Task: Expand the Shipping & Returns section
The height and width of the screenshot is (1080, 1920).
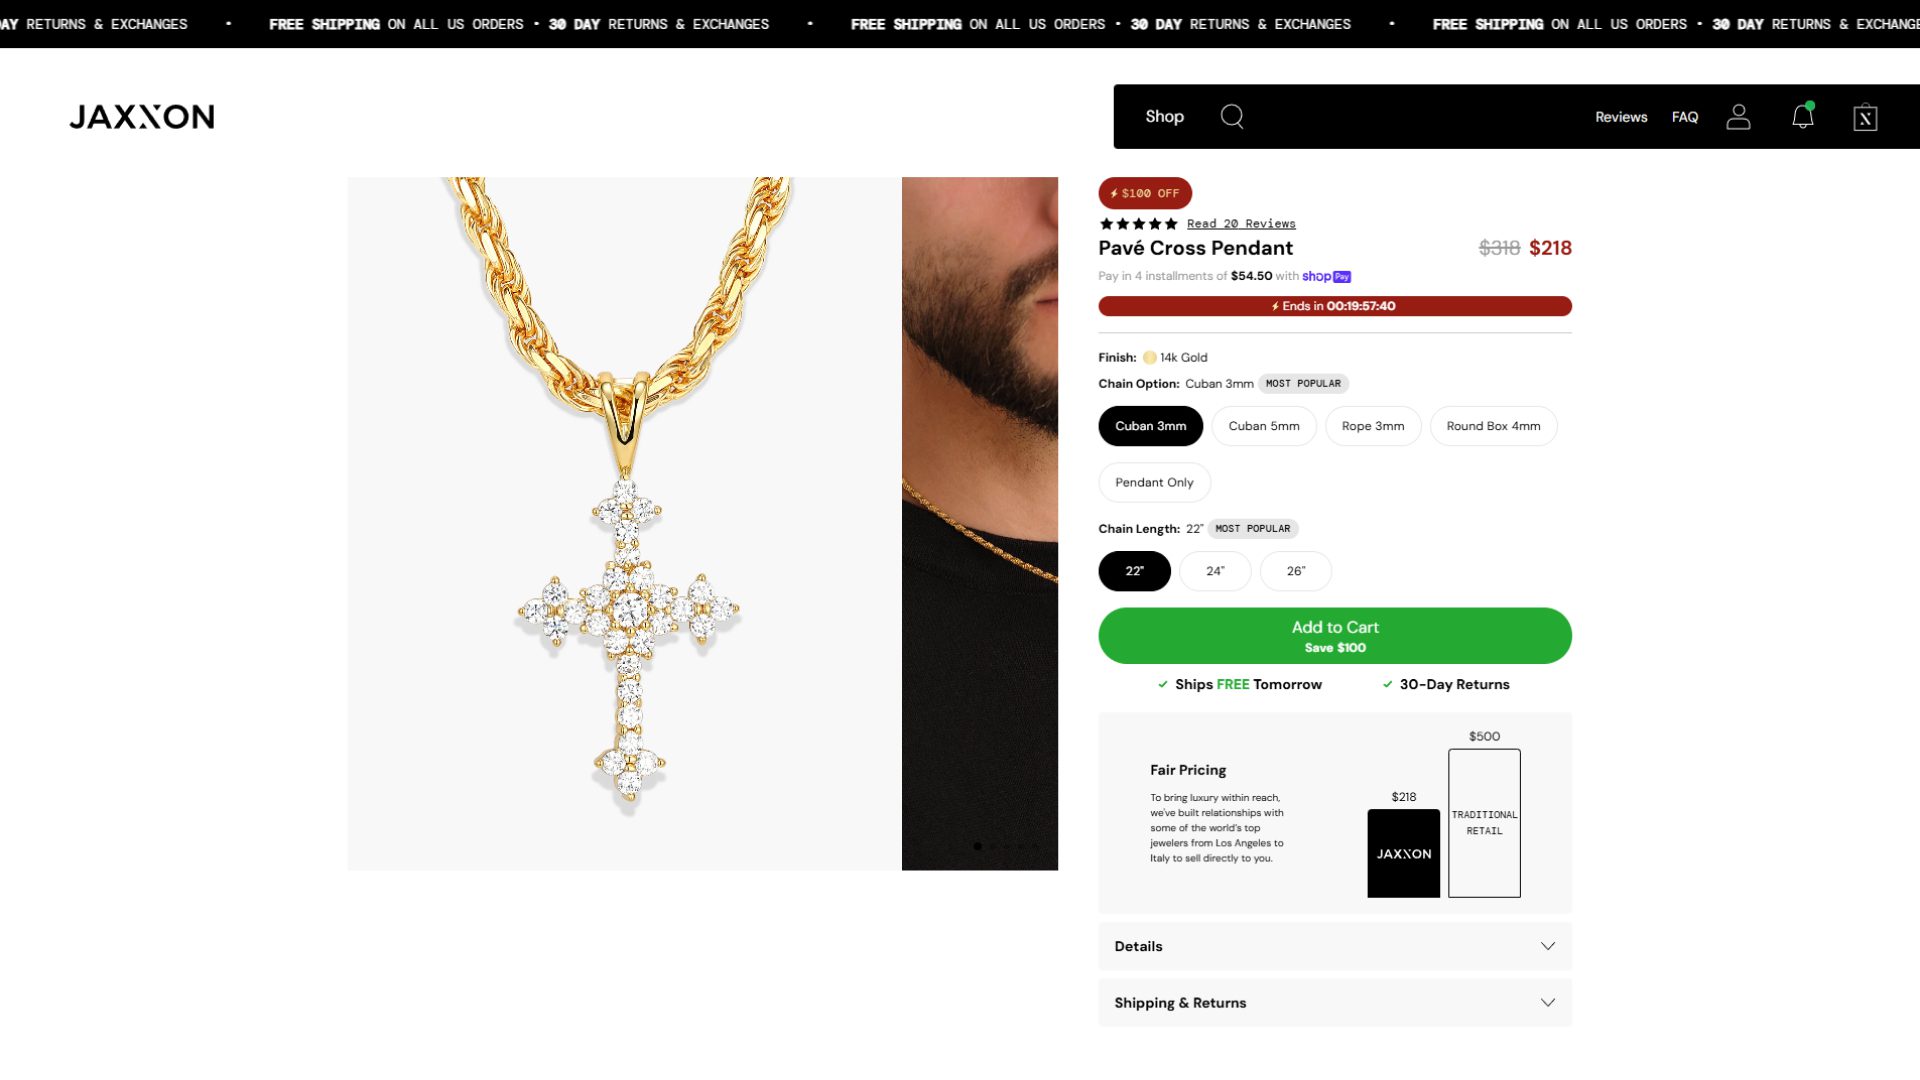Action: click(1335, 1003)
